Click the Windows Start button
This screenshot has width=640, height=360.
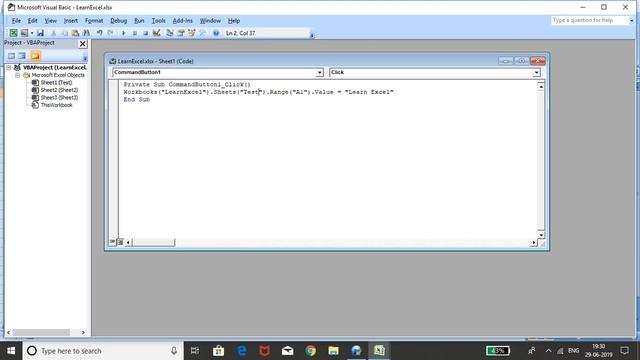click(x=11, y=351)
